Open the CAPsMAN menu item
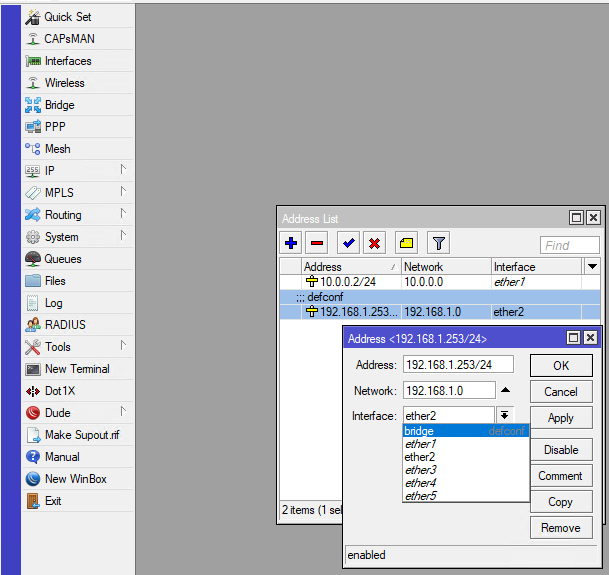 pyautogui.click(x=78, y=39)
